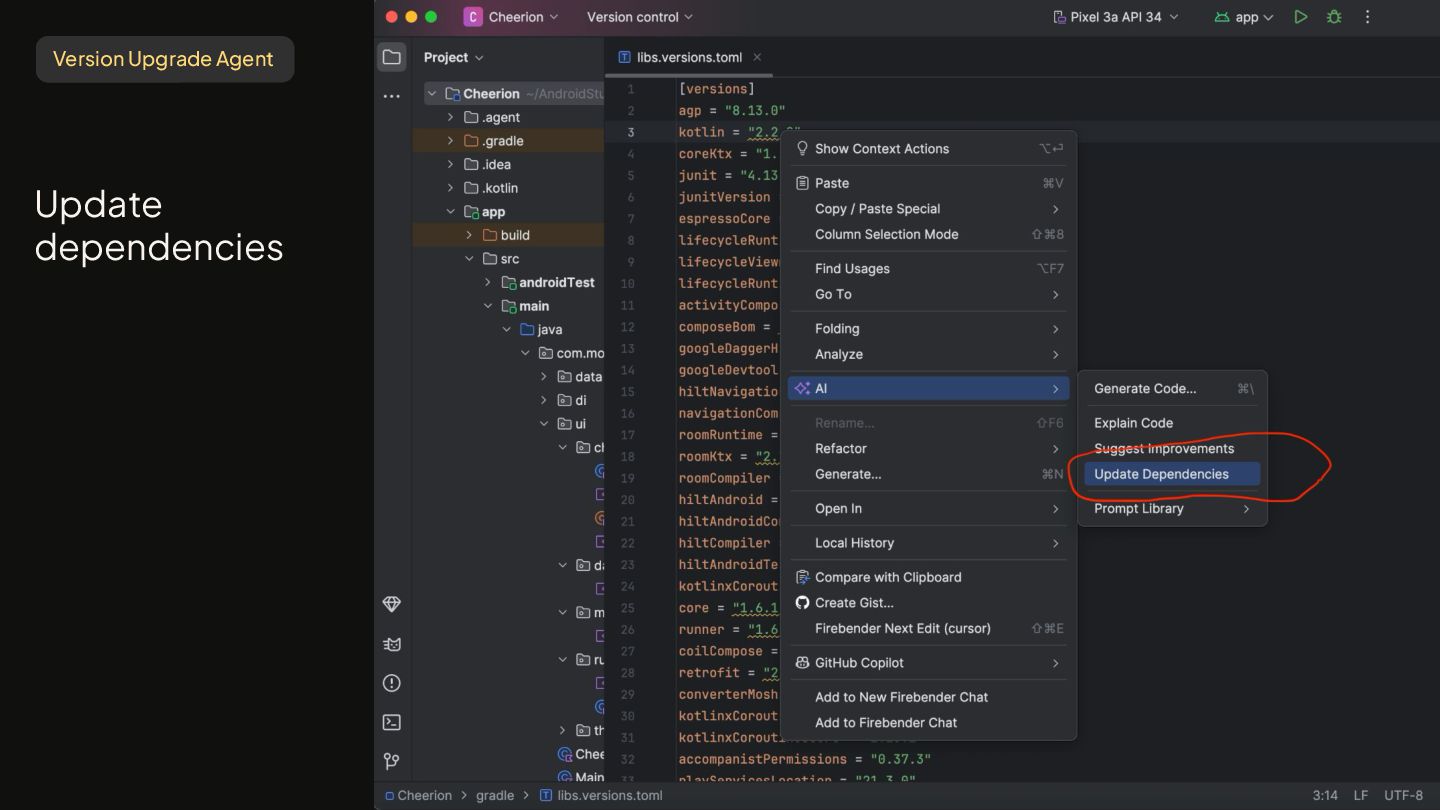The image size is (1440, 810).
Task: Select Update Dependencies in AI submenu
Action: (1161, 474)
